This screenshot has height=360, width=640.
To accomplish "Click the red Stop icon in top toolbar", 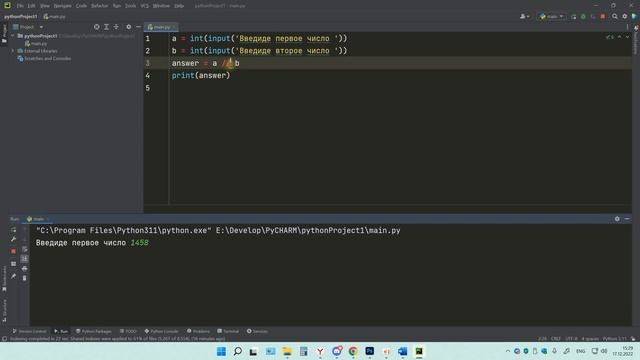I will [603, 17].
